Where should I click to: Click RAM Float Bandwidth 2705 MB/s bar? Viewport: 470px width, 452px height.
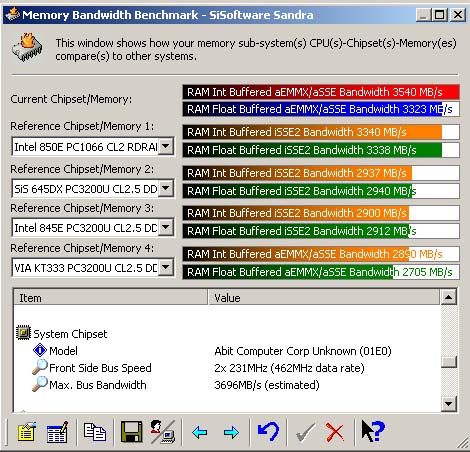coord(321,272)
